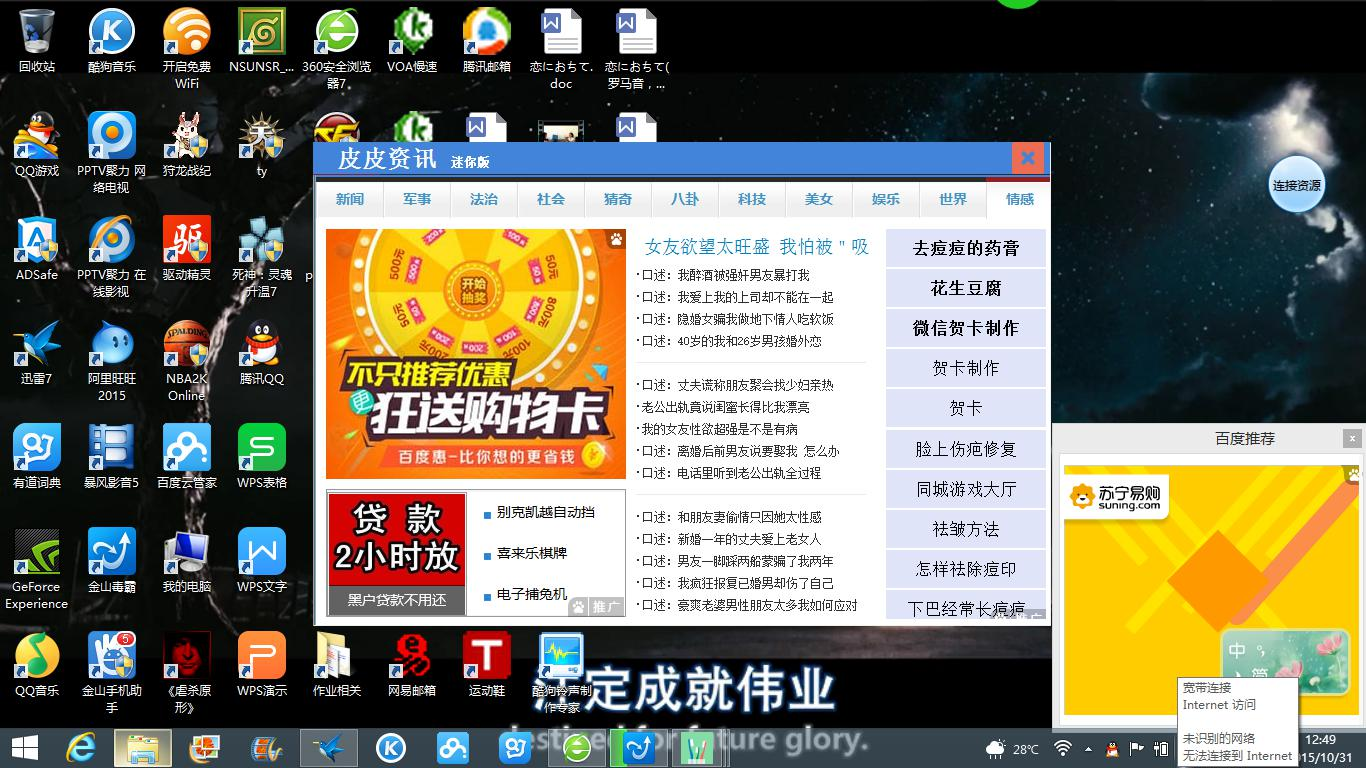
Task: Launch 迅雷7 desktop icon
Action: (36, 345)
